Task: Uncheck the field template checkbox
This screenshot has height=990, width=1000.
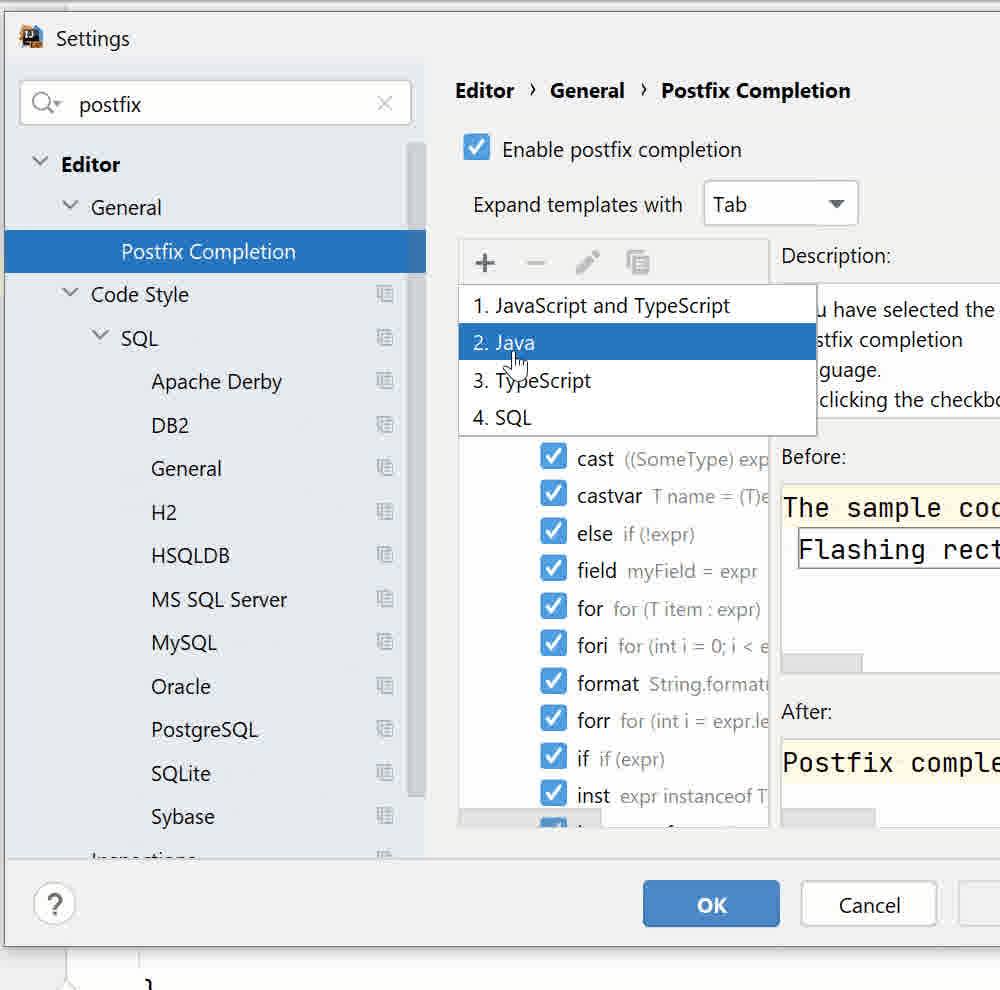Action: [553, 569]
